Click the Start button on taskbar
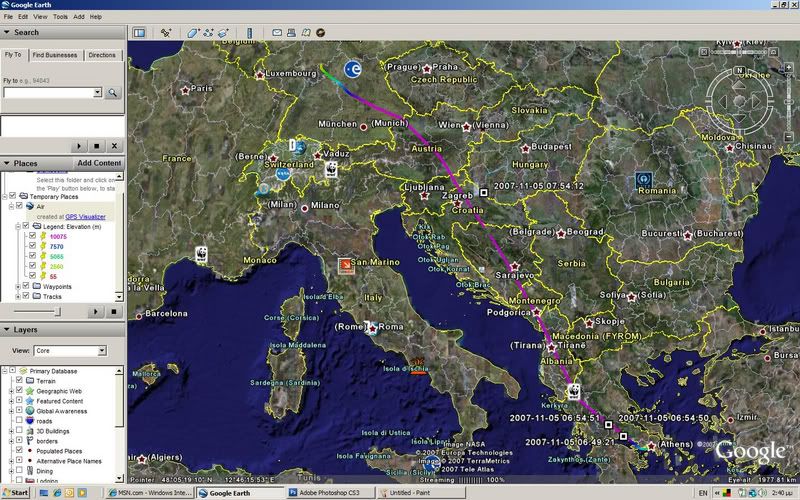This screenshot has width=800, height=500. click(15, 493)
